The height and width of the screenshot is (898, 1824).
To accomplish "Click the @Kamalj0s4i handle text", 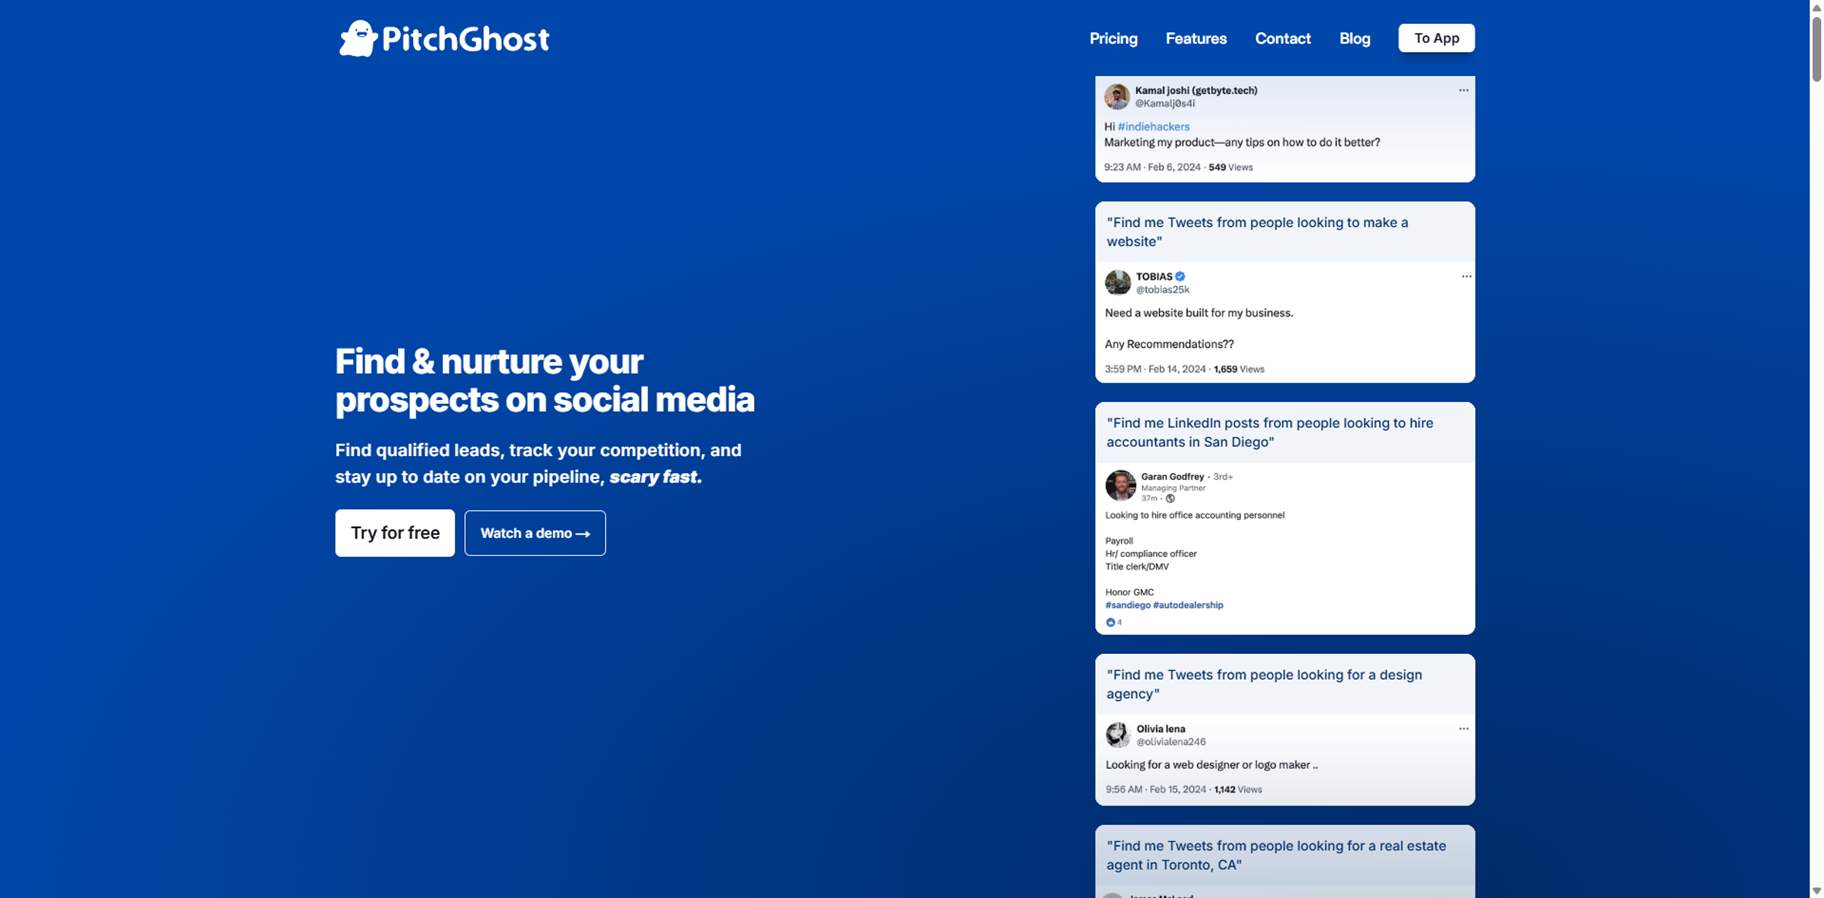I will click(1165, 103).
